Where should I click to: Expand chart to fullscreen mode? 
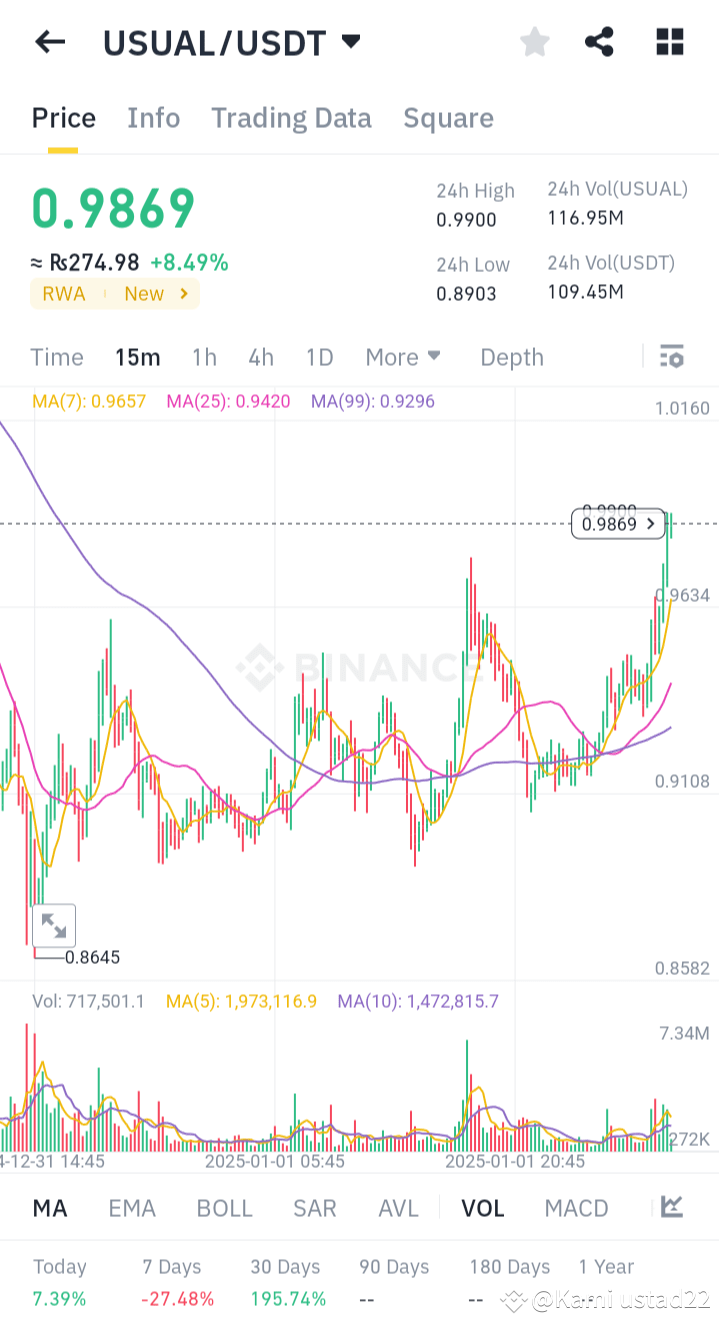click(53, 925)
